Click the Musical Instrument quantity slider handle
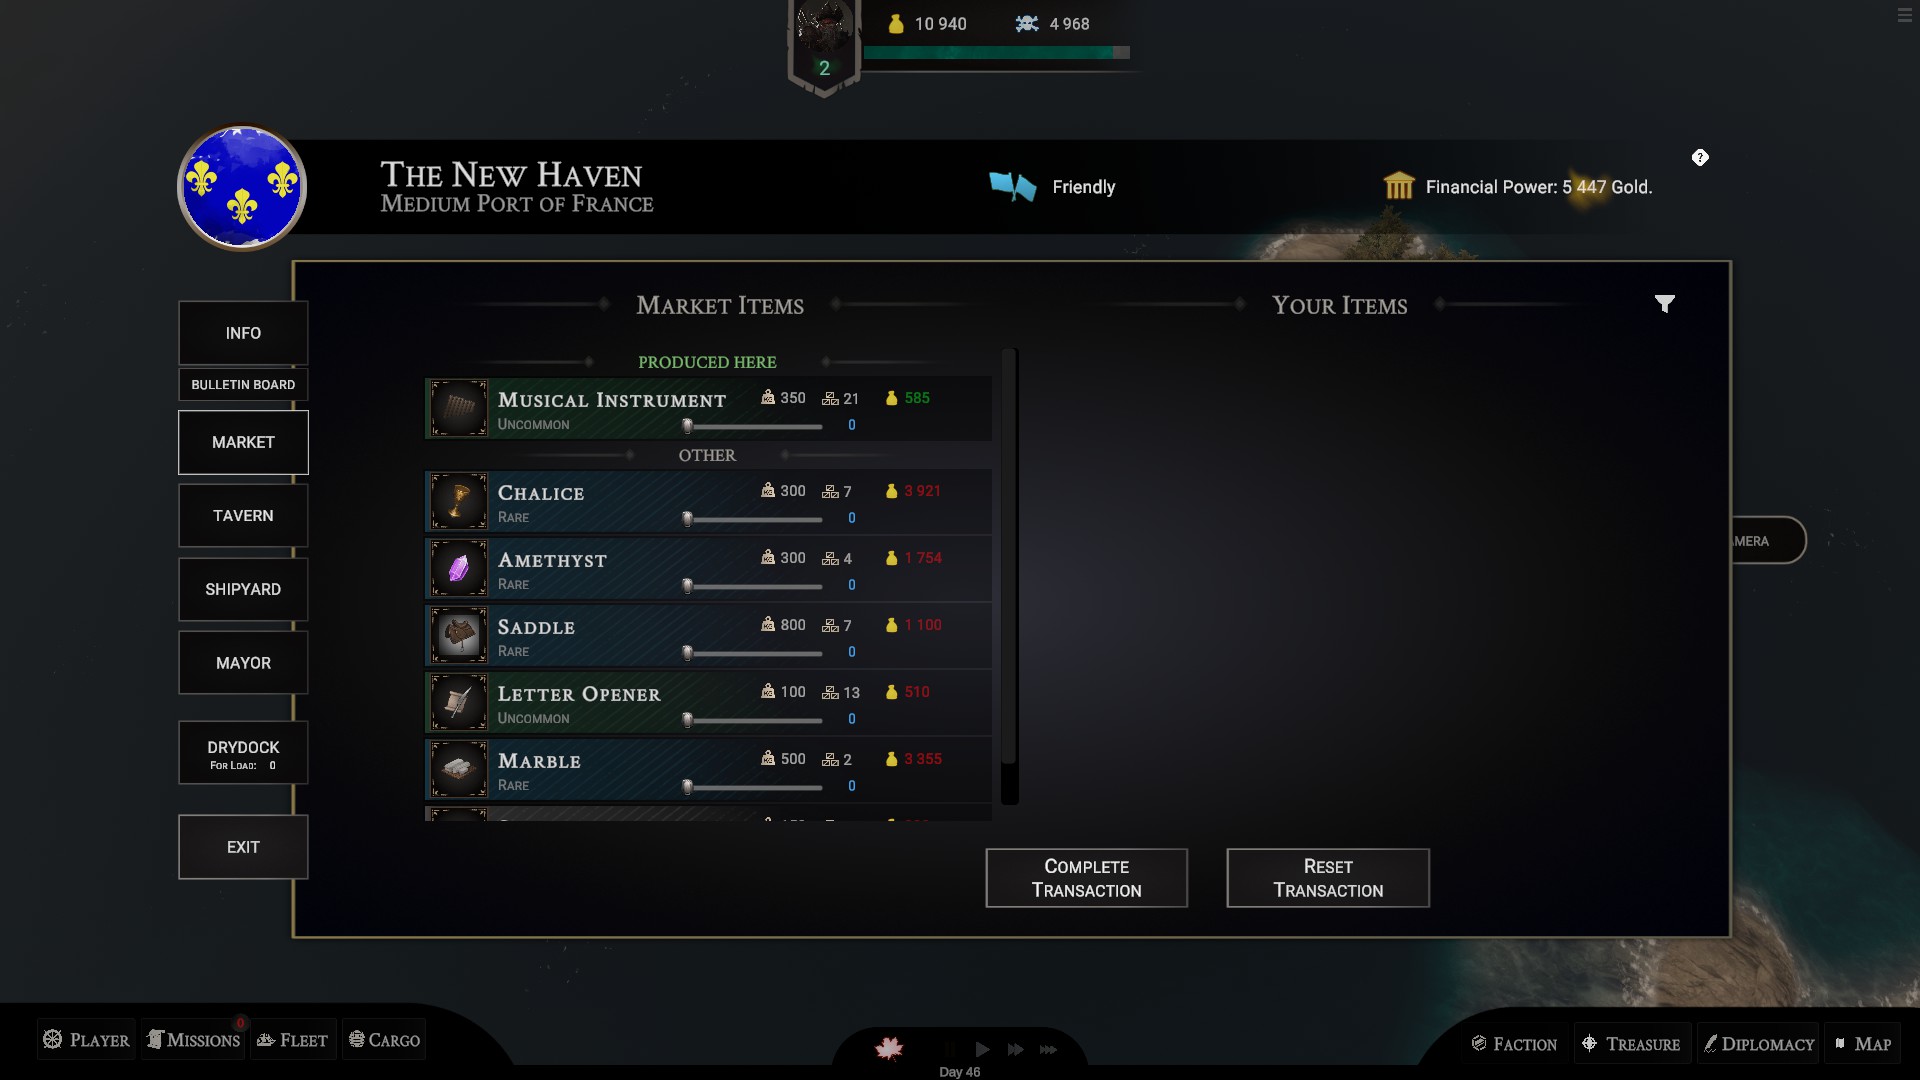 687,426
